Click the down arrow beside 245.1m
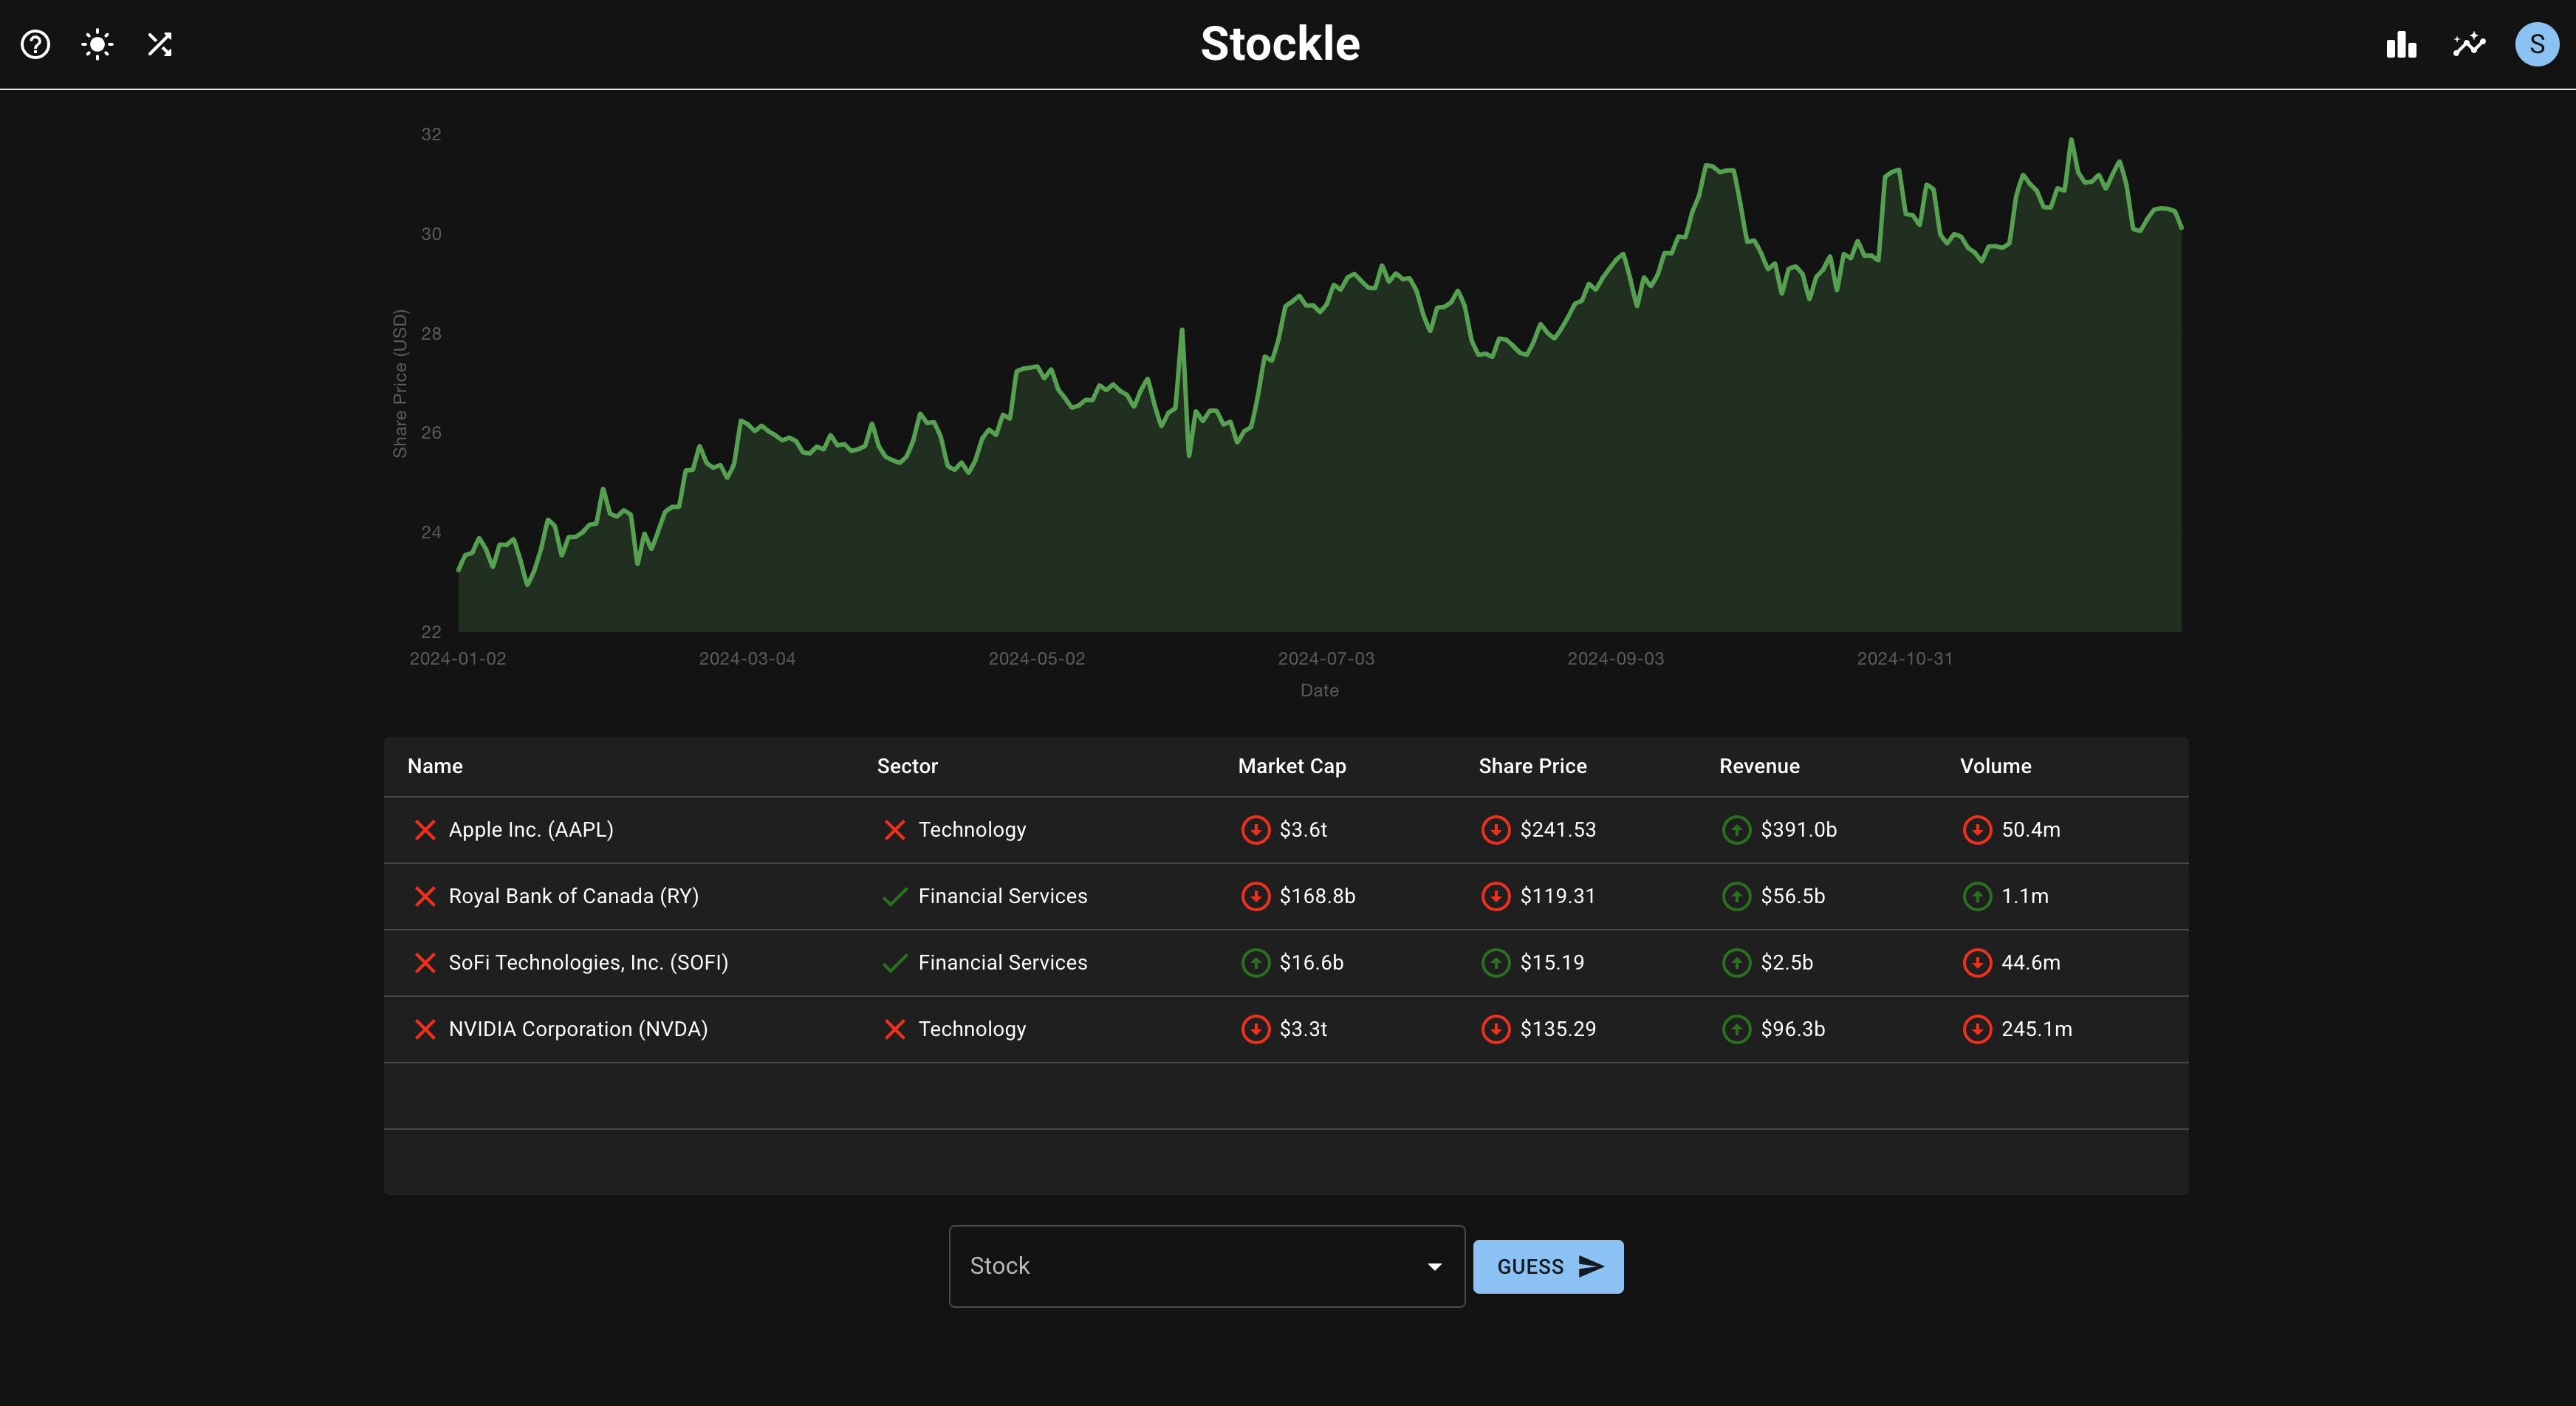2576x1406 pixels. [x=1977, y=1029]
